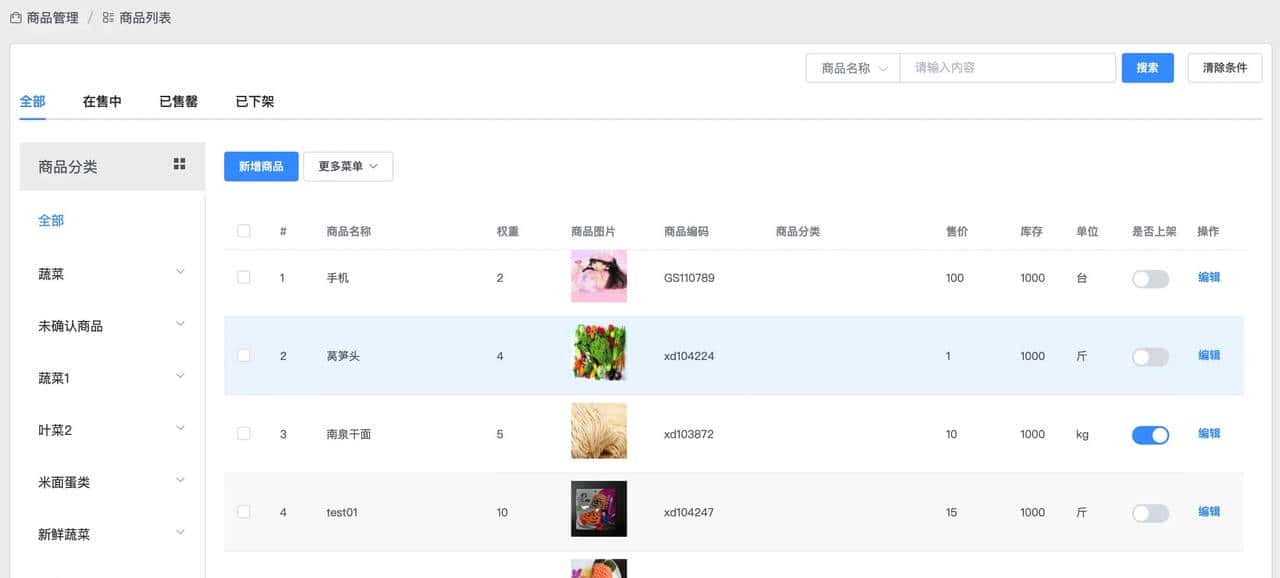Click the 商品列表 breadcrumb list icon
1280x578 pixels.
coord(108,18)
